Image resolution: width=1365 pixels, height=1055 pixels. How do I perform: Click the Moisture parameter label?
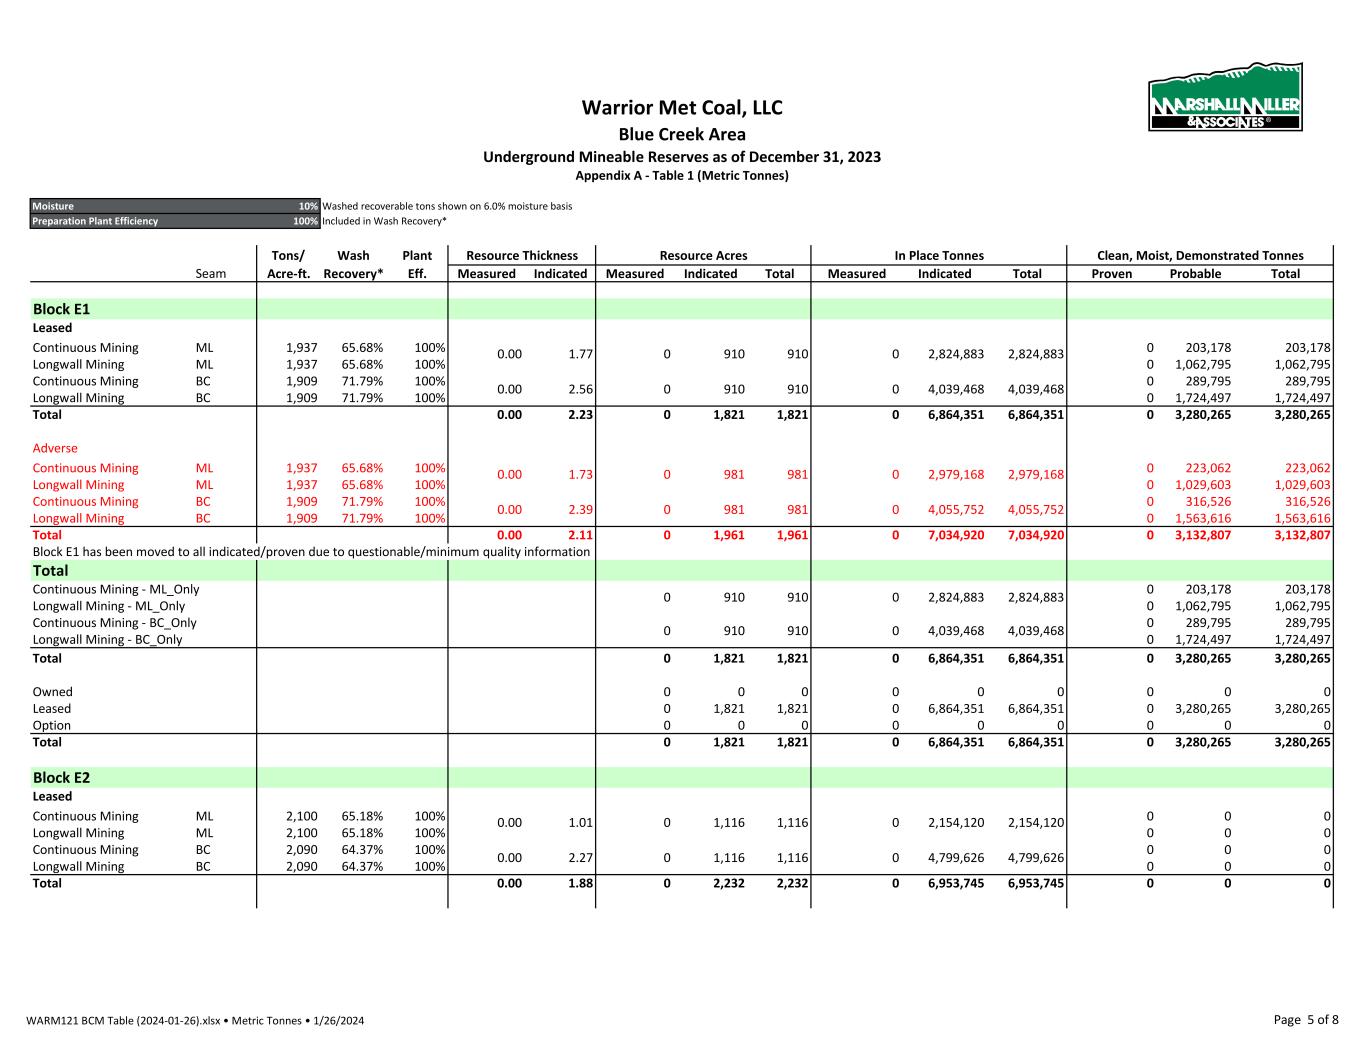coord(54,206)
